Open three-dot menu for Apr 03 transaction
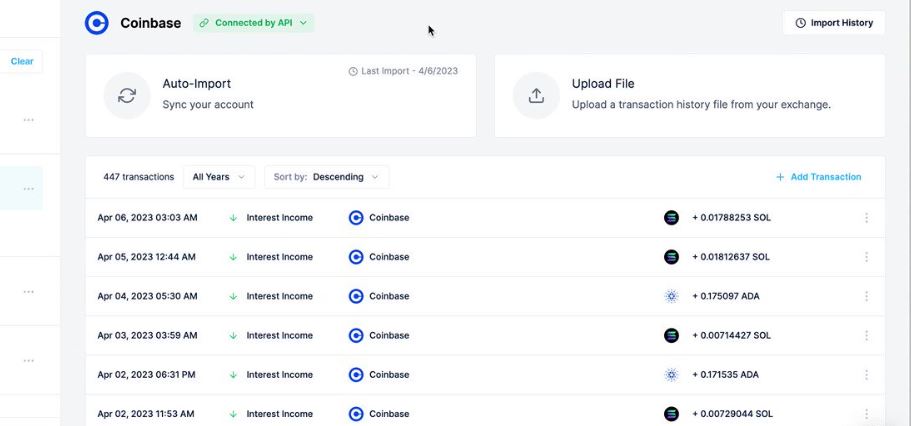 (866, 336)
